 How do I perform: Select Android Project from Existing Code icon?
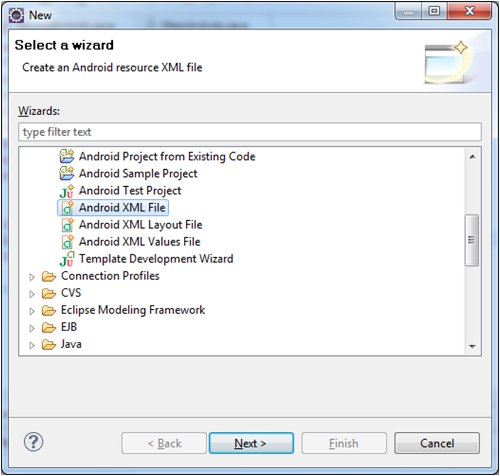pyautogui.click(x=67, y=156)
